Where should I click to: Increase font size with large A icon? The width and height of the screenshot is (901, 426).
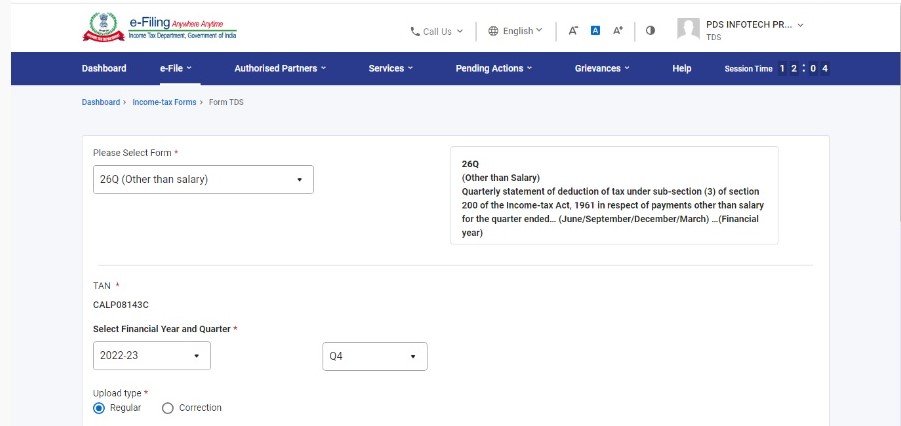tap(618, 31)
